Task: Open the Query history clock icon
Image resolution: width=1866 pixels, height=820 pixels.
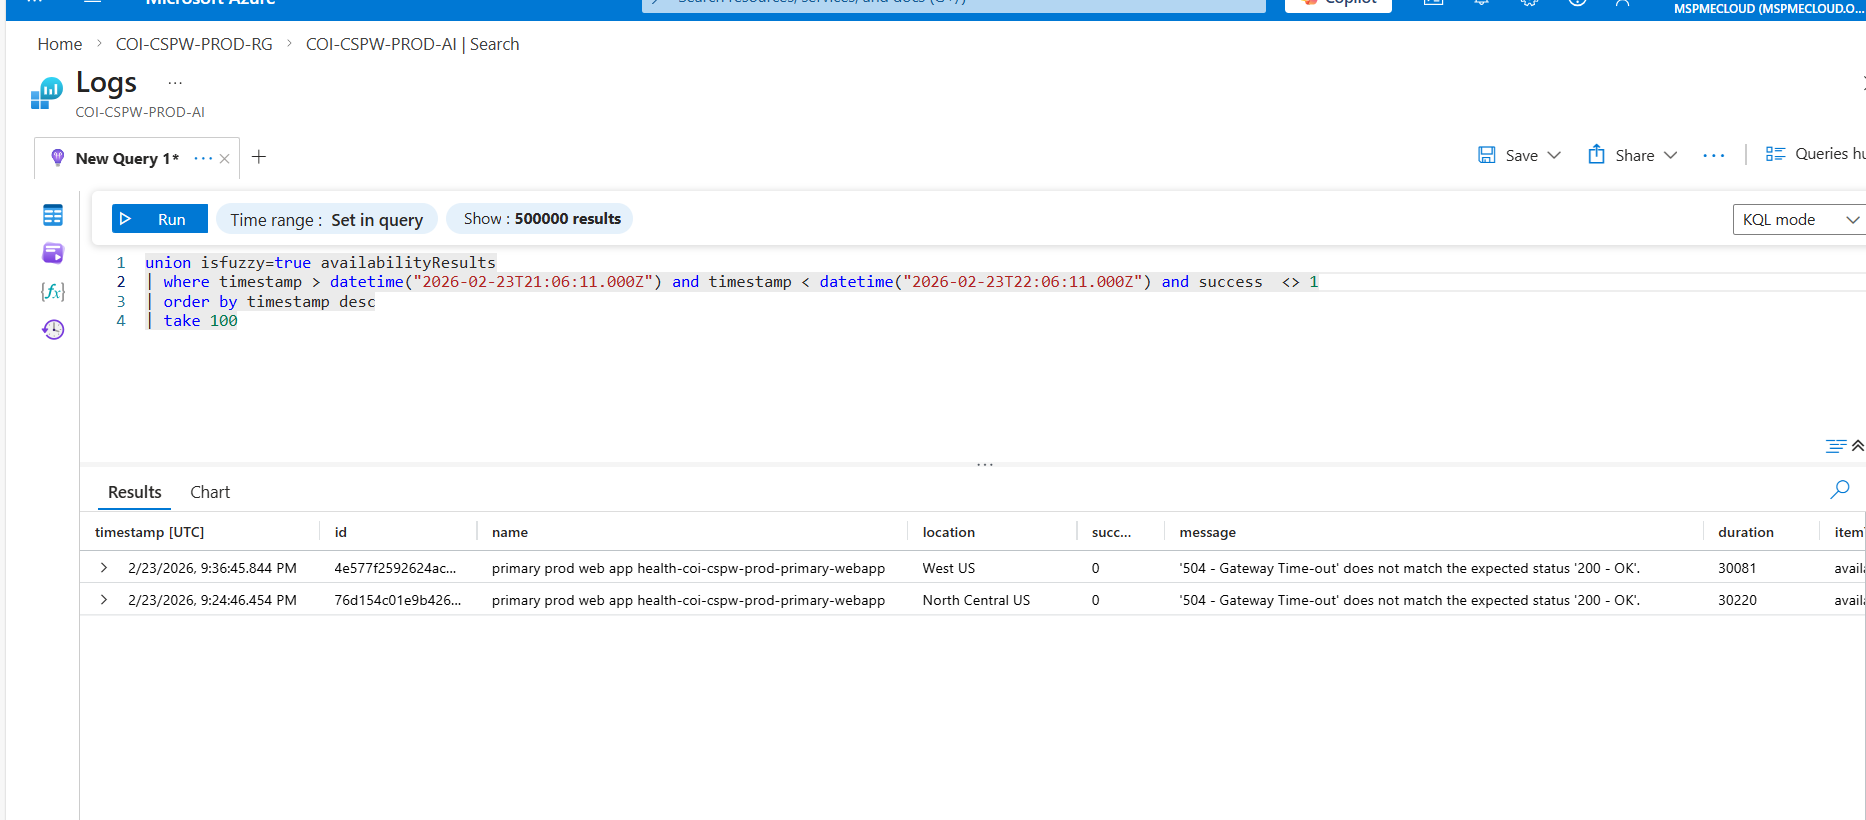Action: tap(53, 329)
